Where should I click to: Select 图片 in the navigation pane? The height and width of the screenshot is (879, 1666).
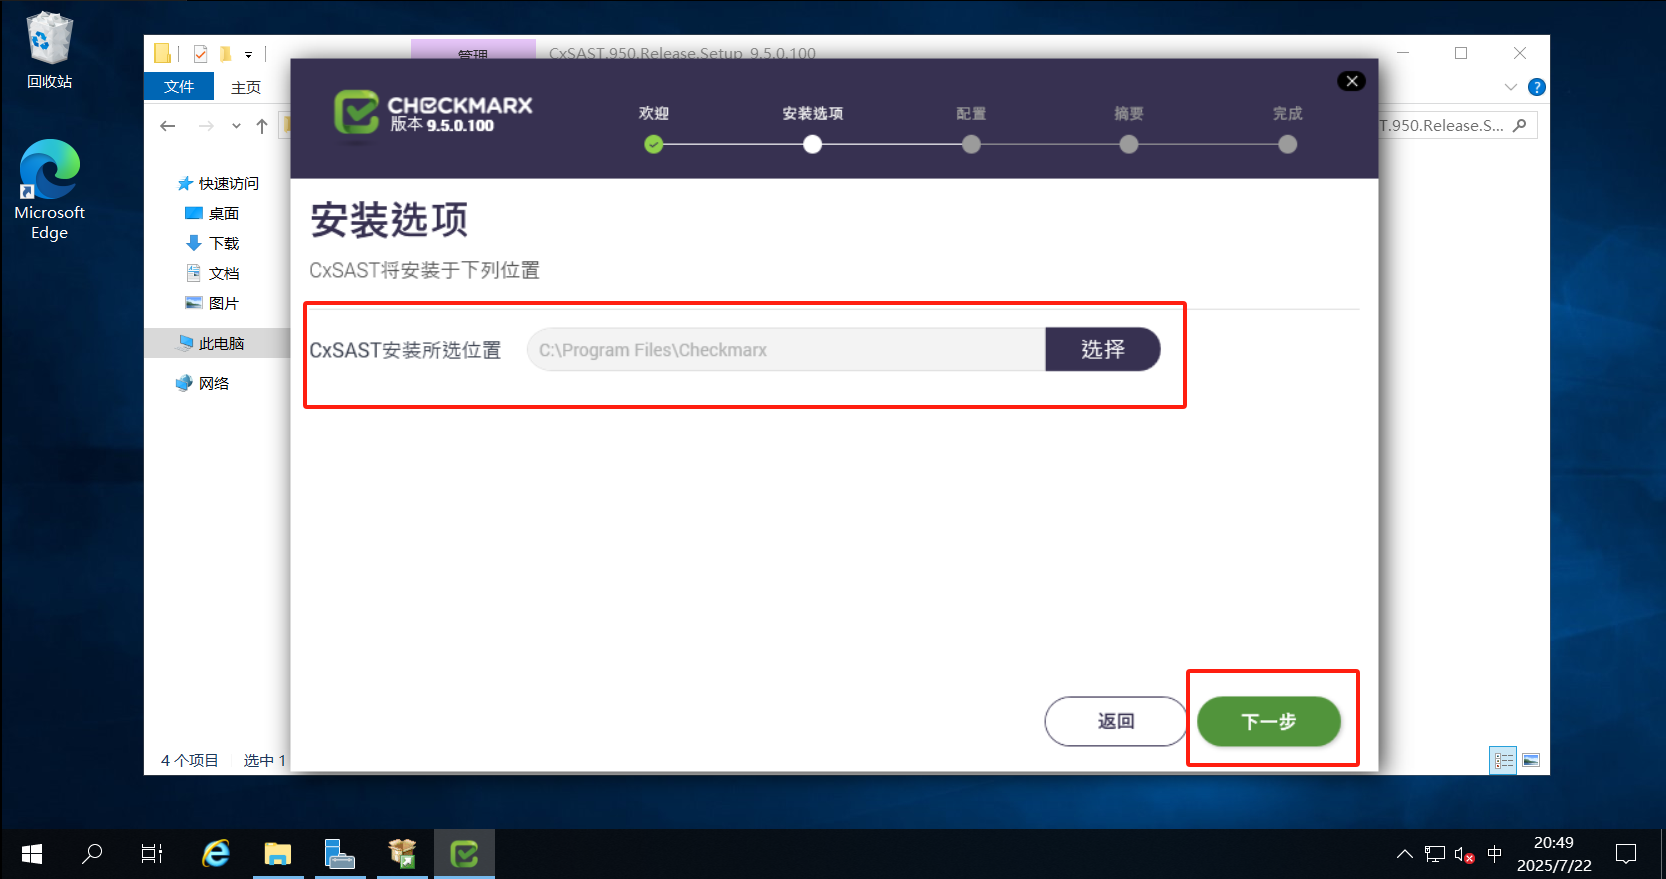coord(212,303)
